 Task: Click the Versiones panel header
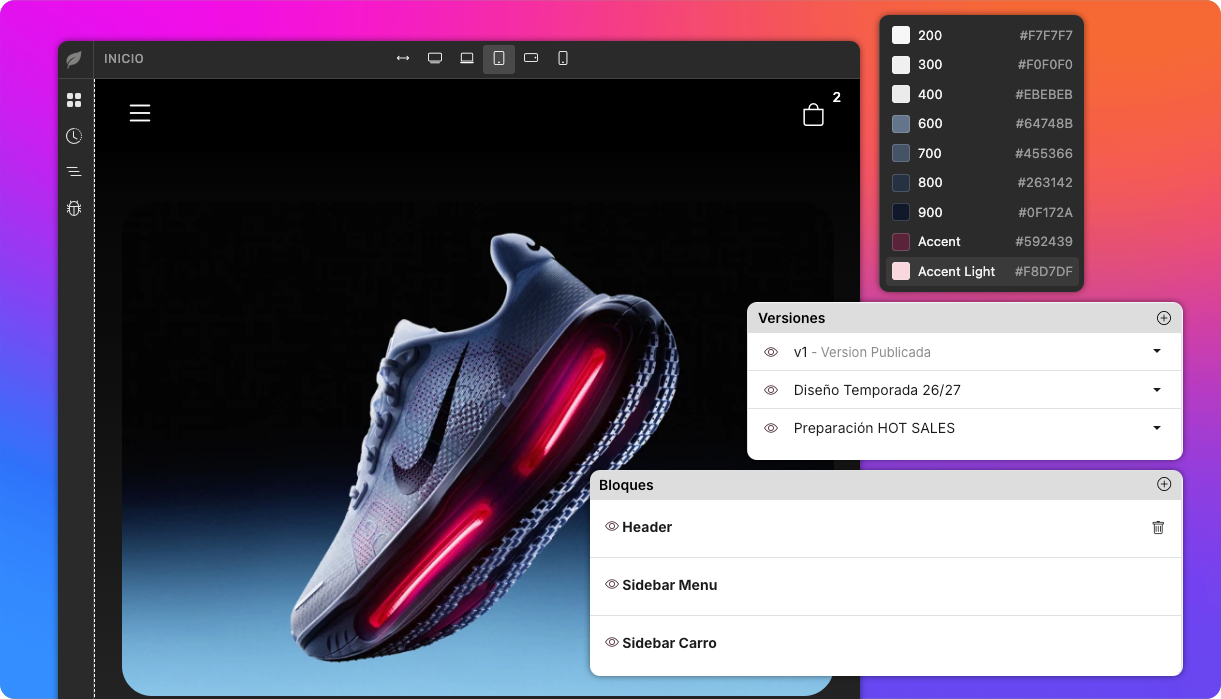coord(965,318)
